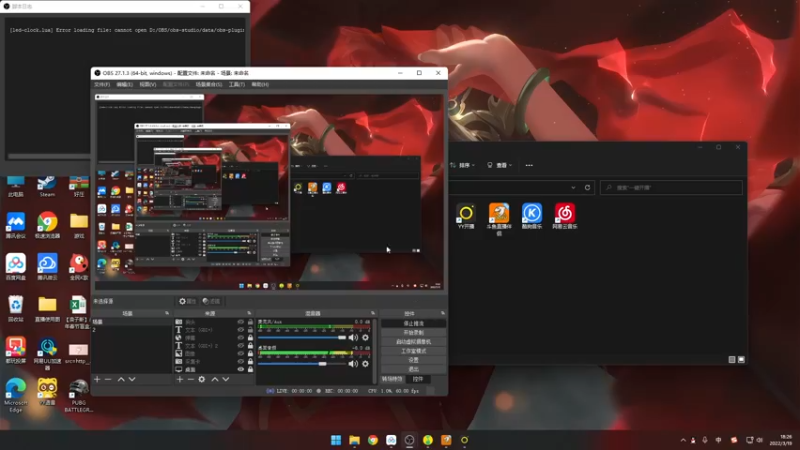
Task: Toggle visibility of the 图像 source
Action: pyautogui.click(x=241, y=353)
